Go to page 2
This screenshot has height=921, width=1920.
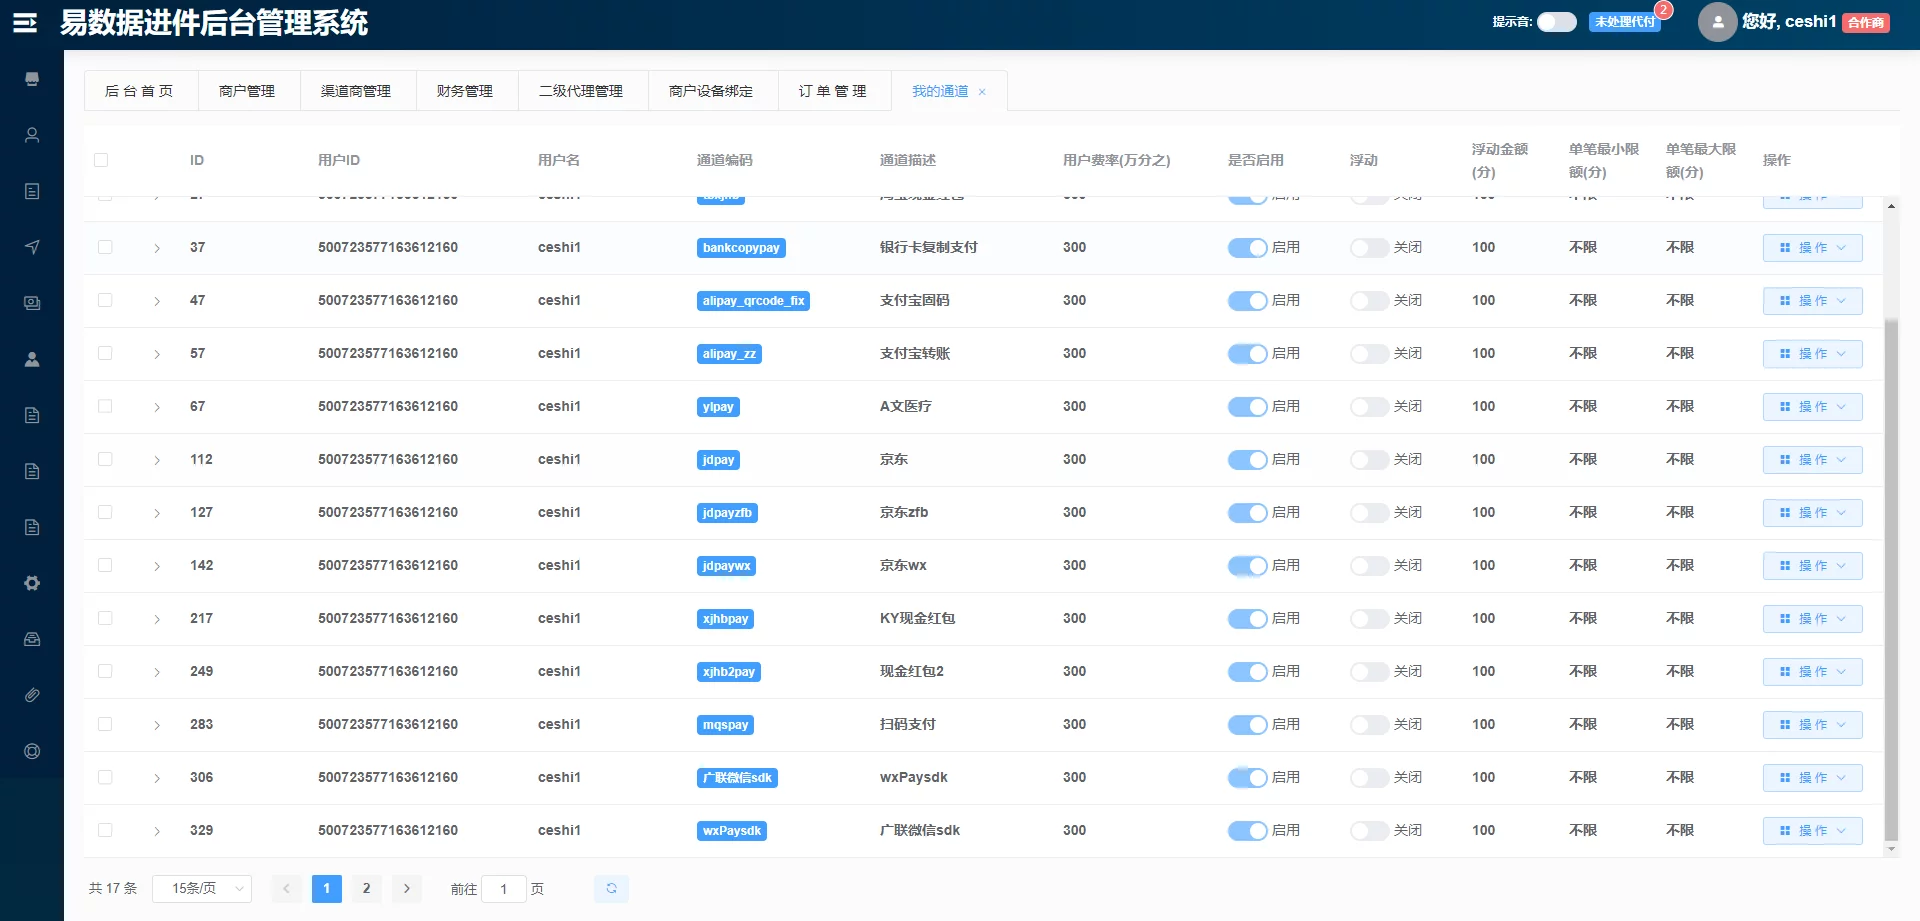pyautogui.click(x=366, y=888)
